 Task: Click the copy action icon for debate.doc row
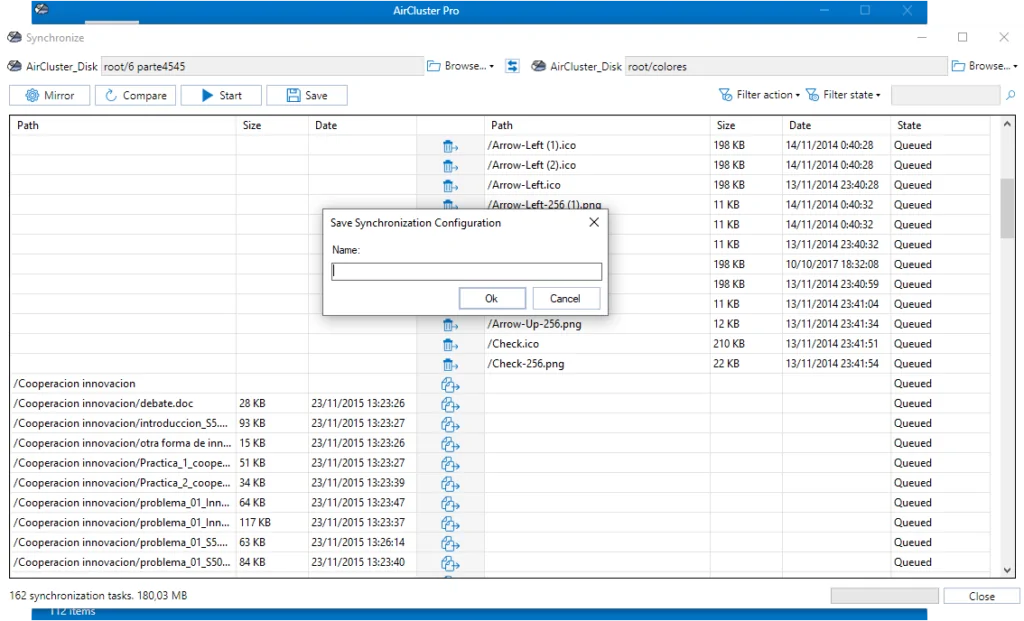[x=450, y=404]
